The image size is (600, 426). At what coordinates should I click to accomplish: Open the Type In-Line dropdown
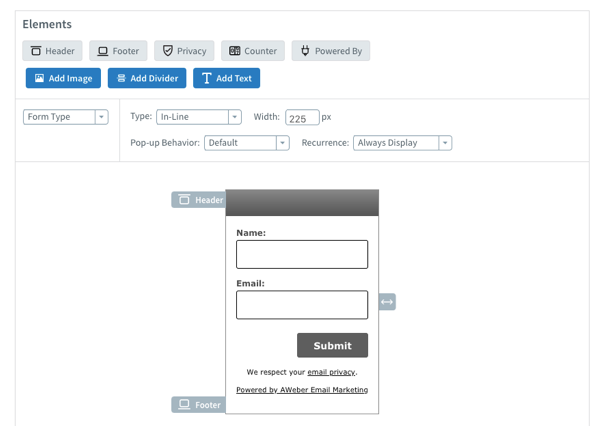point(198,117)
